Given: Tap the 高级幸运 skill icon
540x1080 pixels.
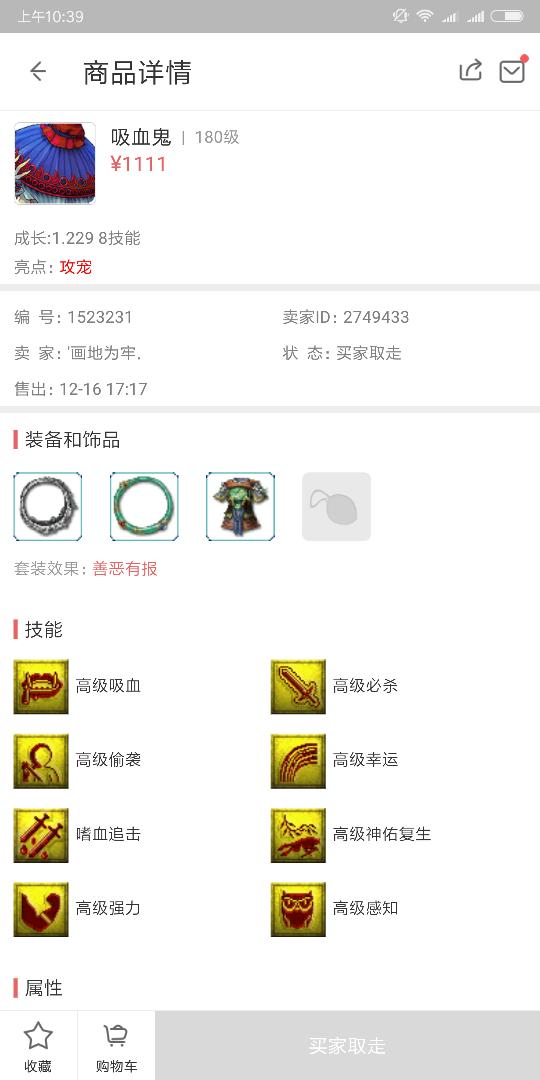Looking at the screenshot, I should pos(298,760).
